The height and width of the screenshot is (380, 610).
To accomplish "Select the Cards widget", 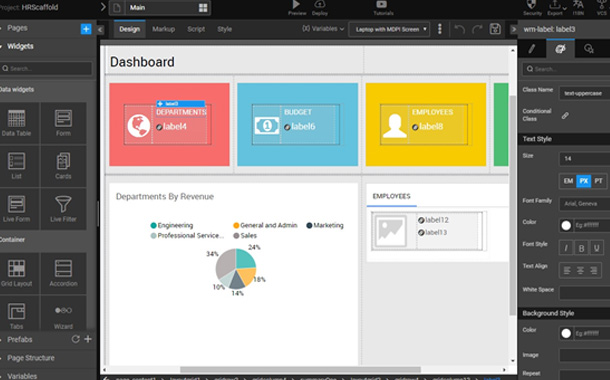I will point(63,166).
